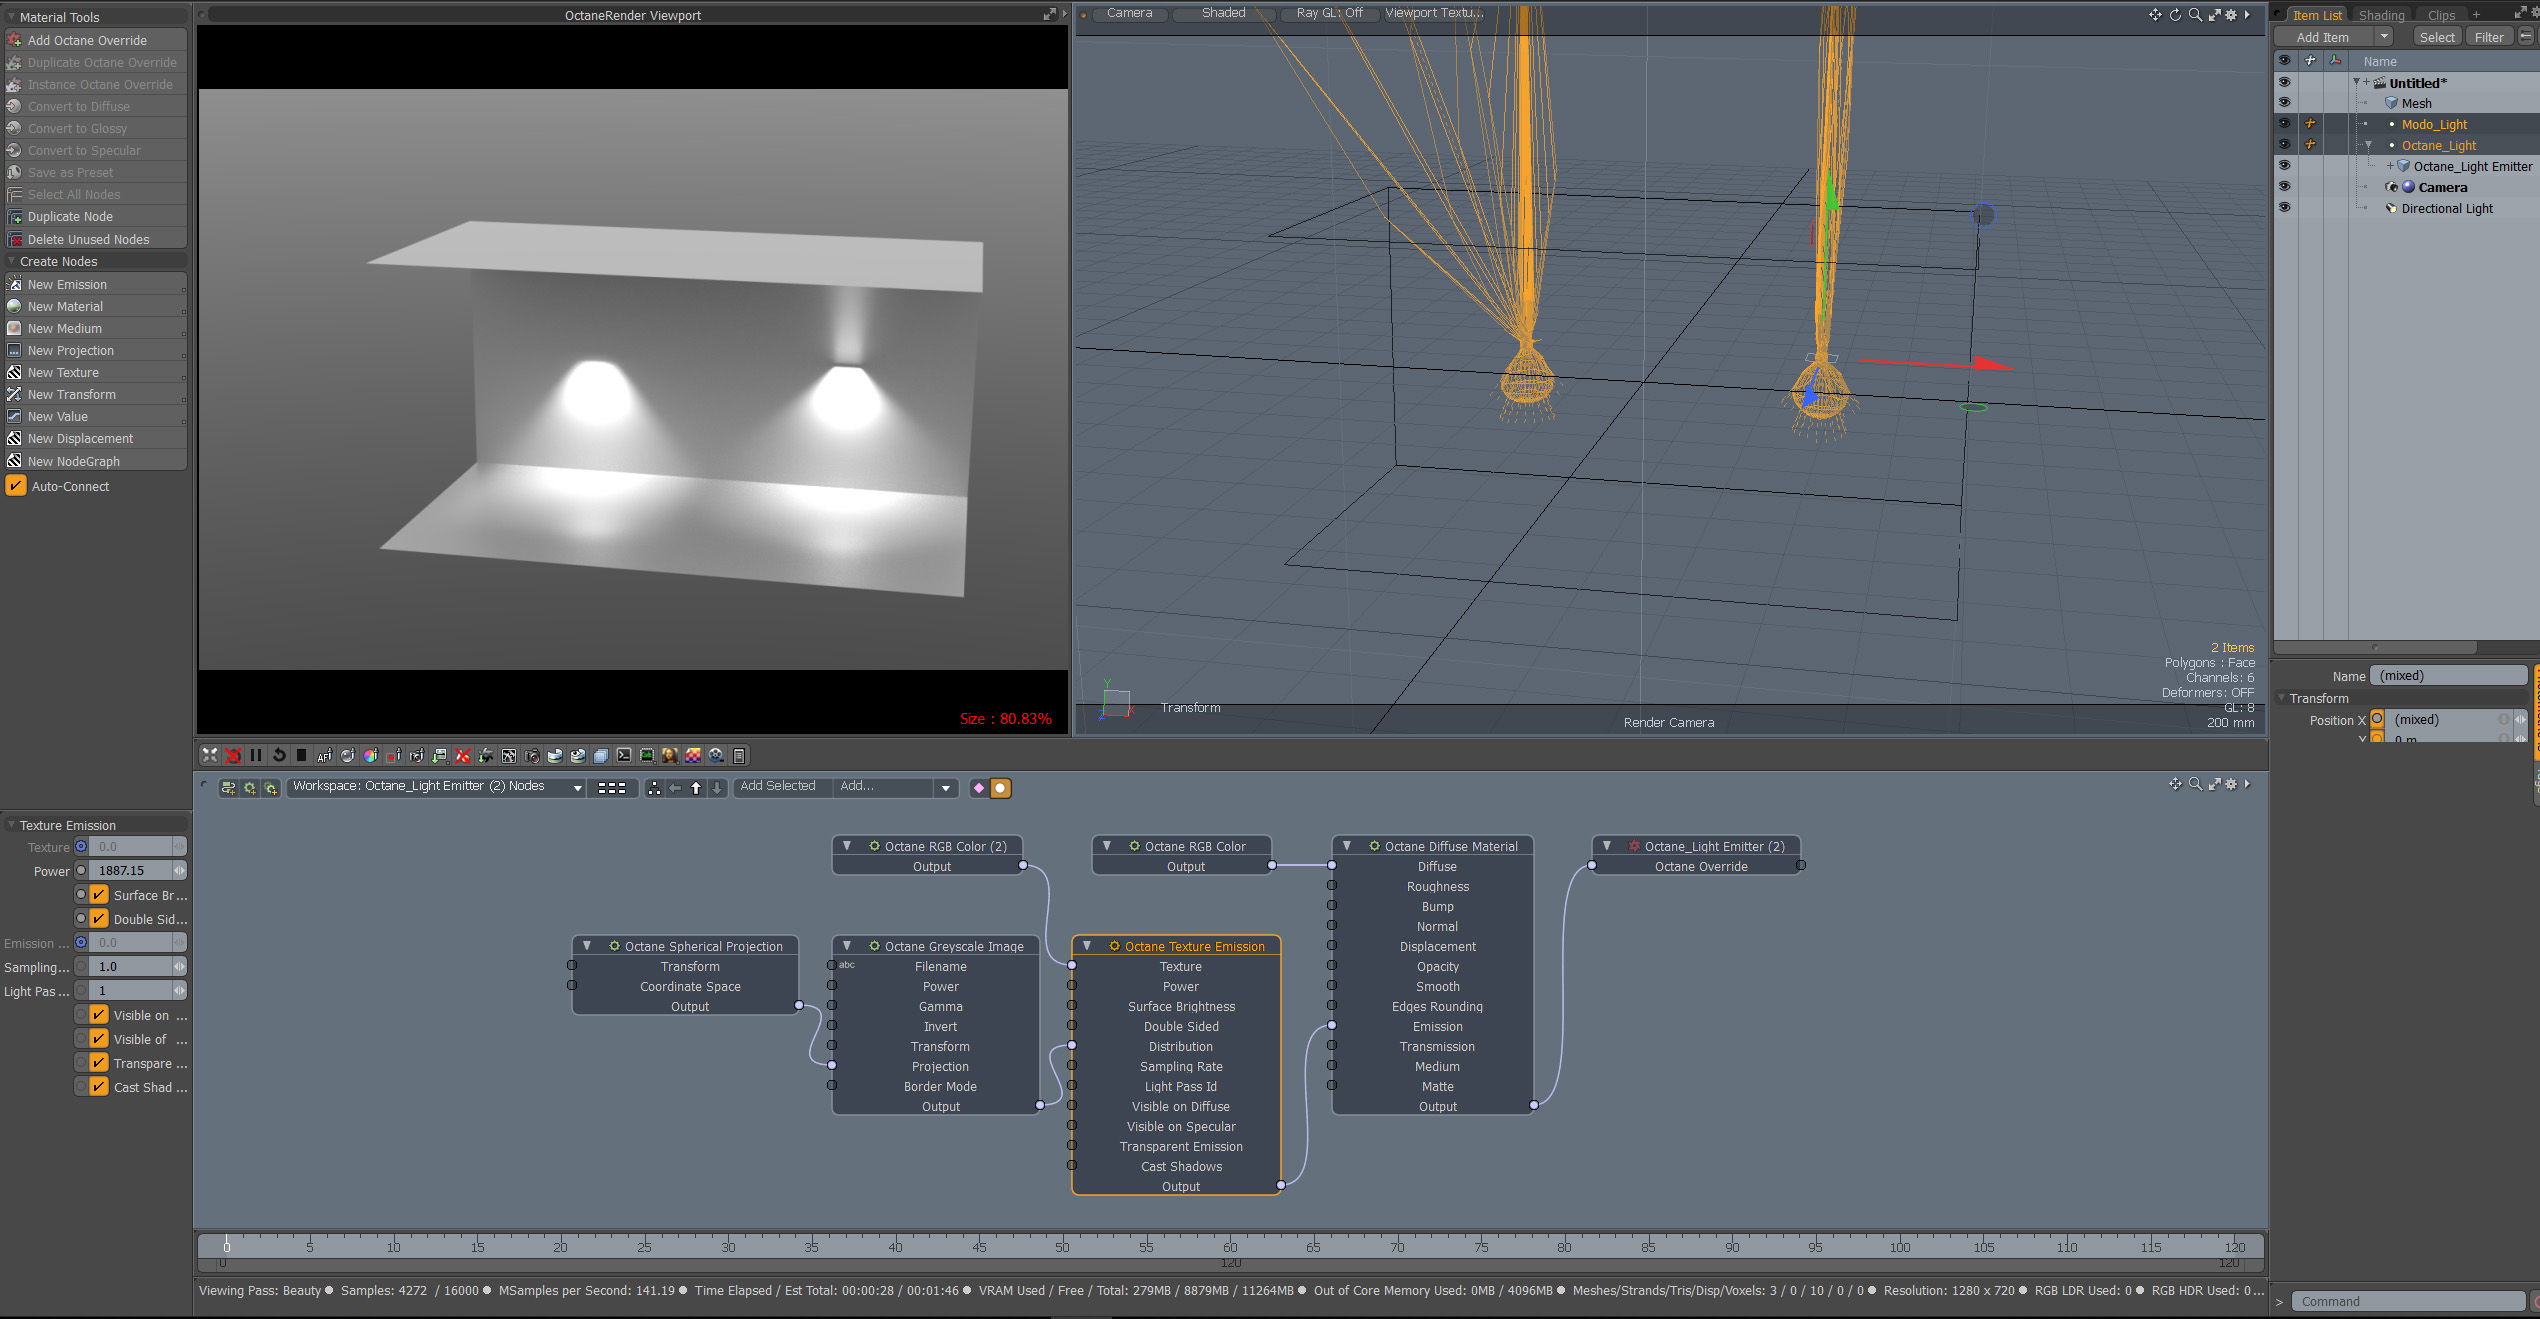Open the Workspace Octane_Light Emitter dropdown
Image resolution: width=2540 pixels, height=1319 pixels.
tap(577, 788)
